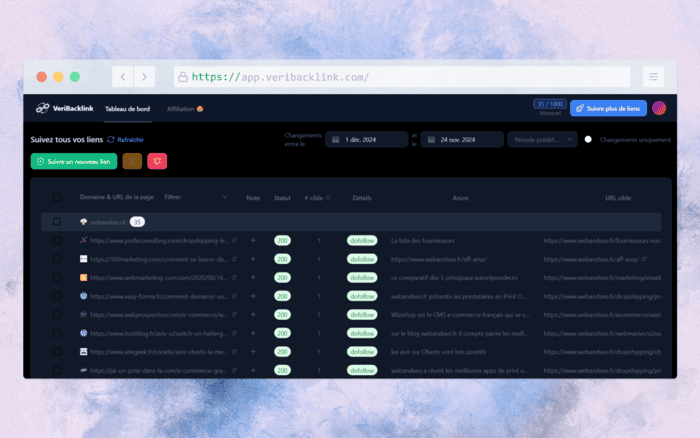Open external link icon for hostblog row
Screen dimensions: 700x438
[234, 333]
